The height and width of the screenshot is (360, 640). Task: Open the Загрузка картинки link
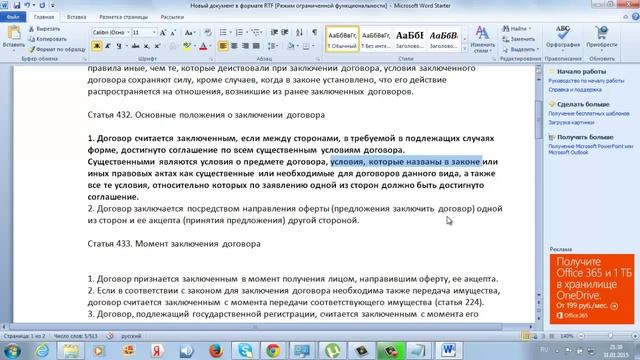point(571,122)
